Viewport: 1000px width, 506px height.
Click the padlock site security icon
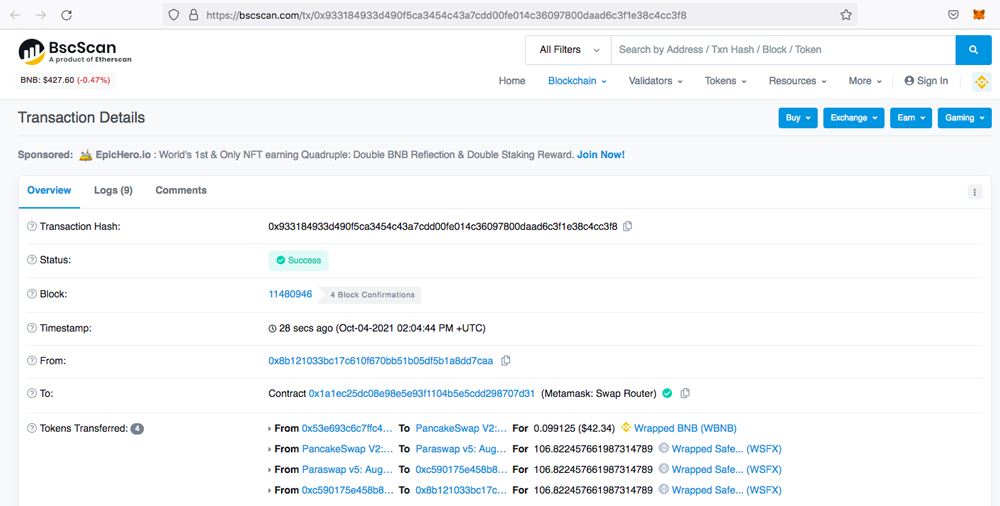click(193, 15)
